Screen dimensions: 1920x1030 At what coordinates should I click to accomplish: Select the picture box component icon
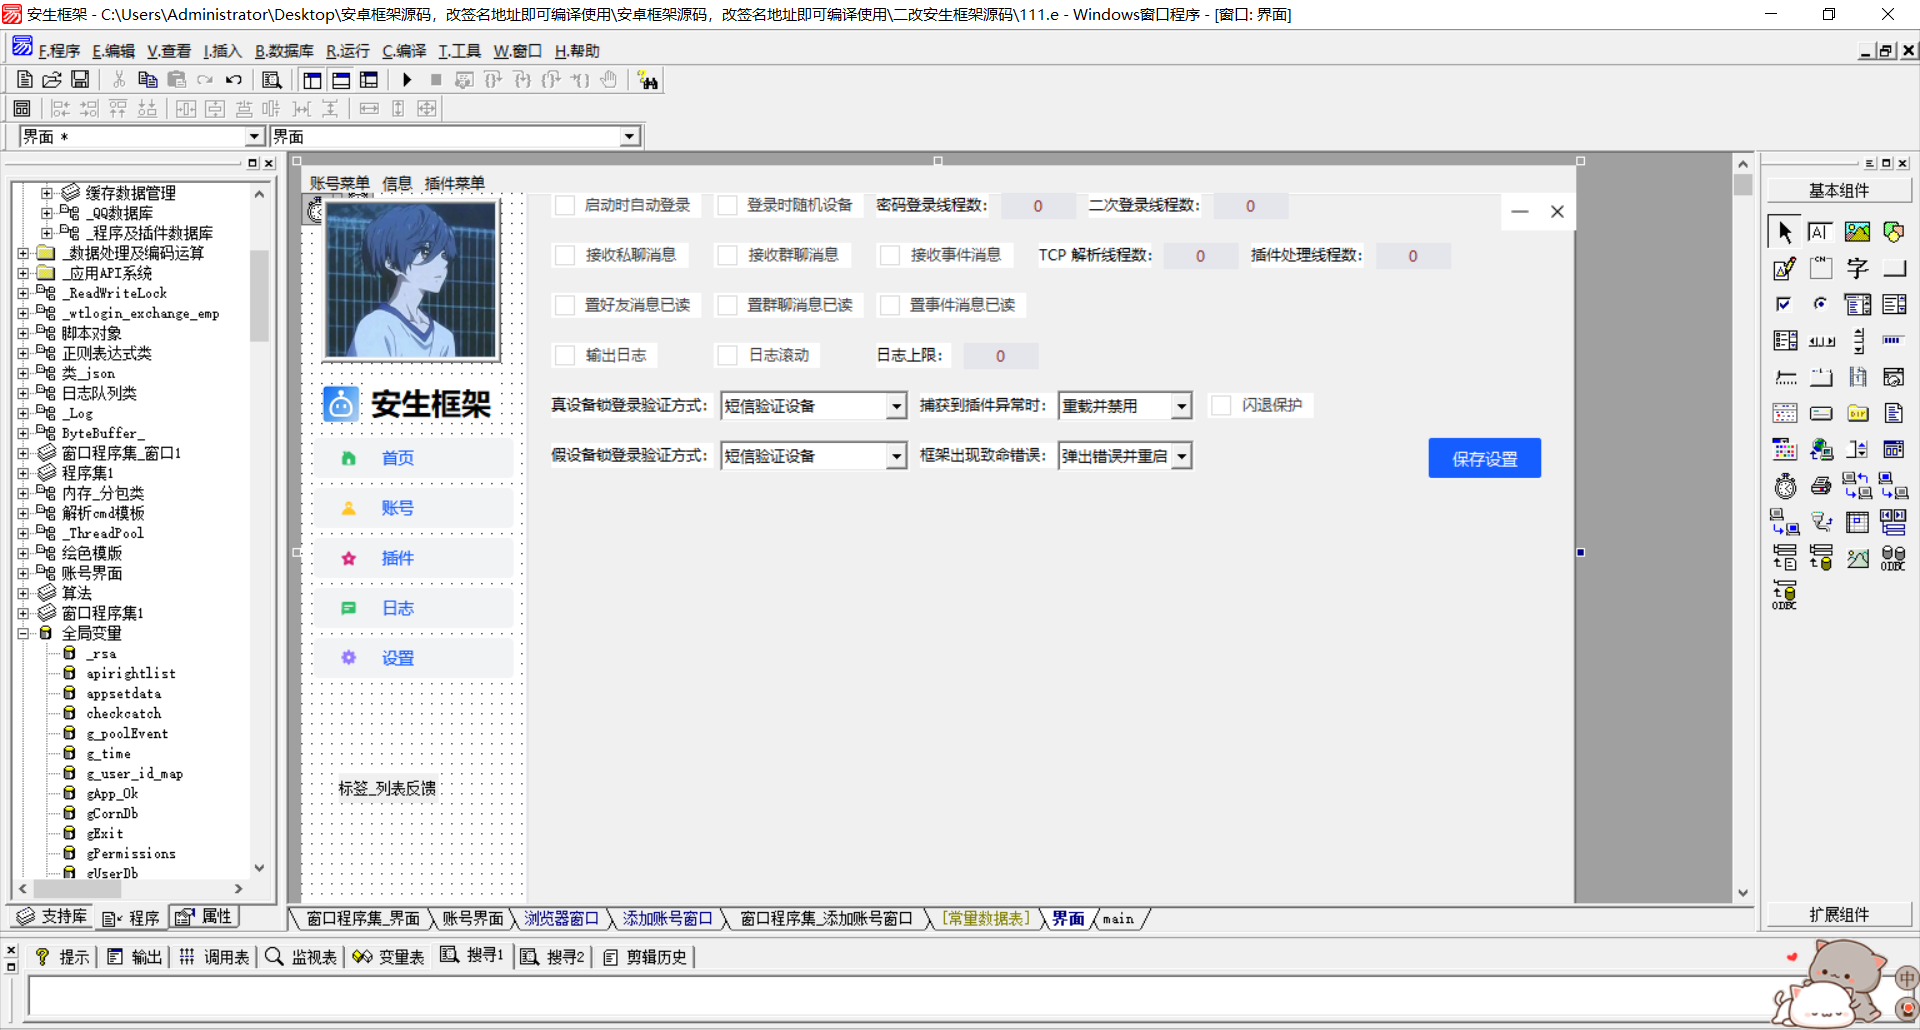1857,232
